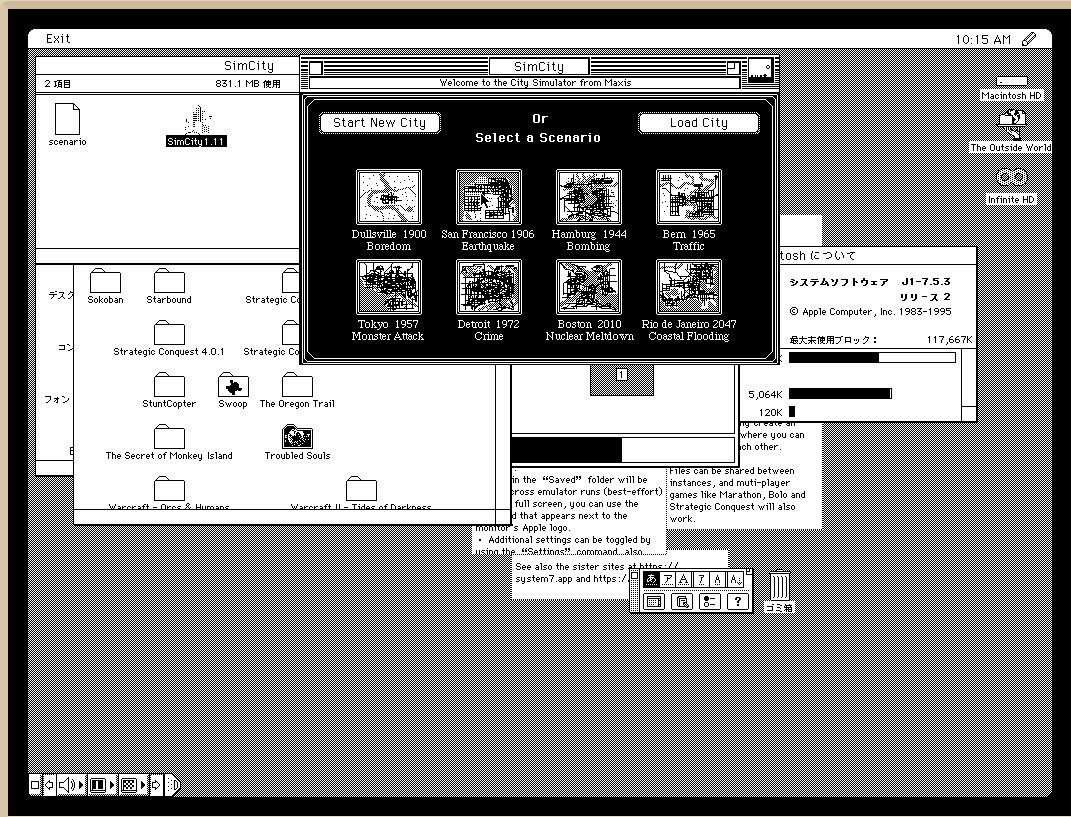The width and height of the screenshot is (1071, 817).
Task: Click the monitor numbered 1 box
Action: (x=621, y=374)
